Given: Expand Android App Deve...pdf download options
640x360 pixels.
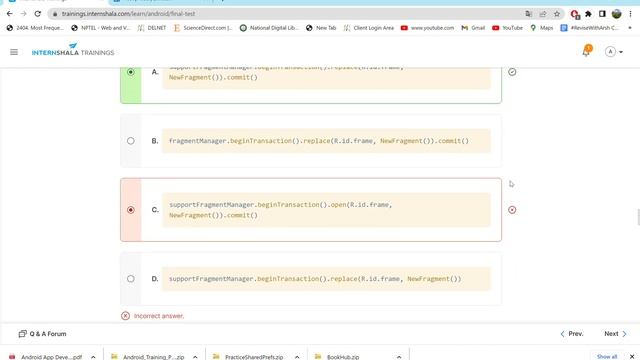Looking at the screenshot, I should (93, 357).
